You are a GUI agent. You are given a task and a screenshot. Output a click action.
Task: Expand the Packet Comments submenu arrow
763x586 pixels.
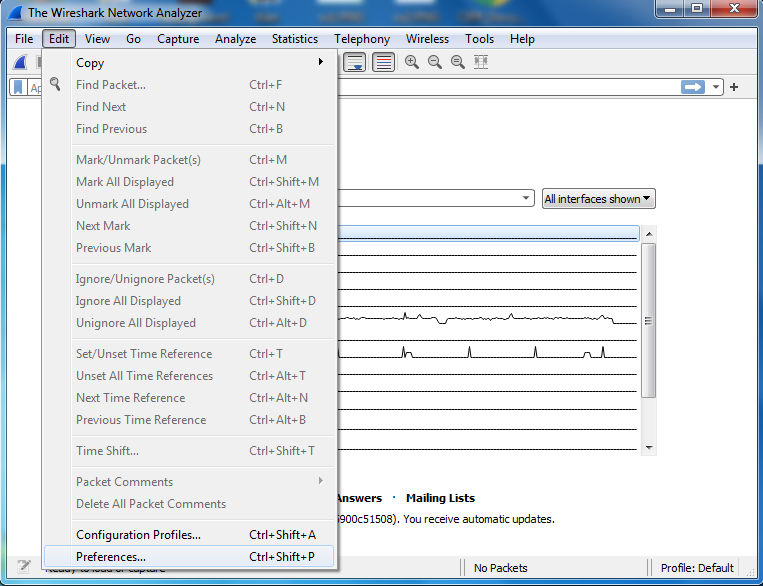coord(321,481)
